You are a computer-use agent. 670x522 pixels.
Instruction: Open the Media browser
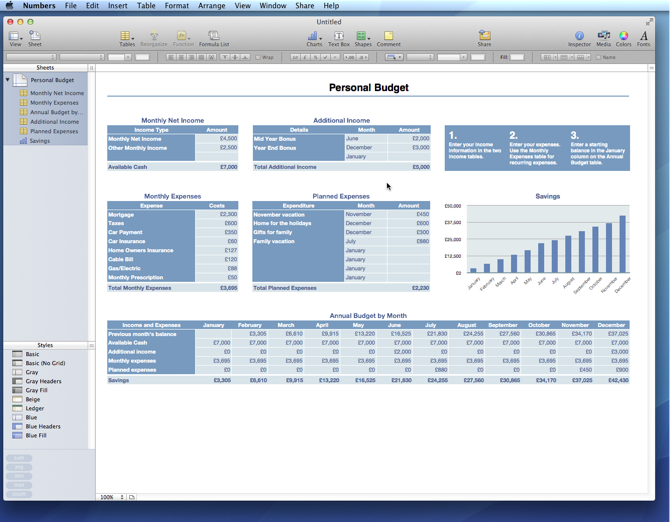(603, 38)
